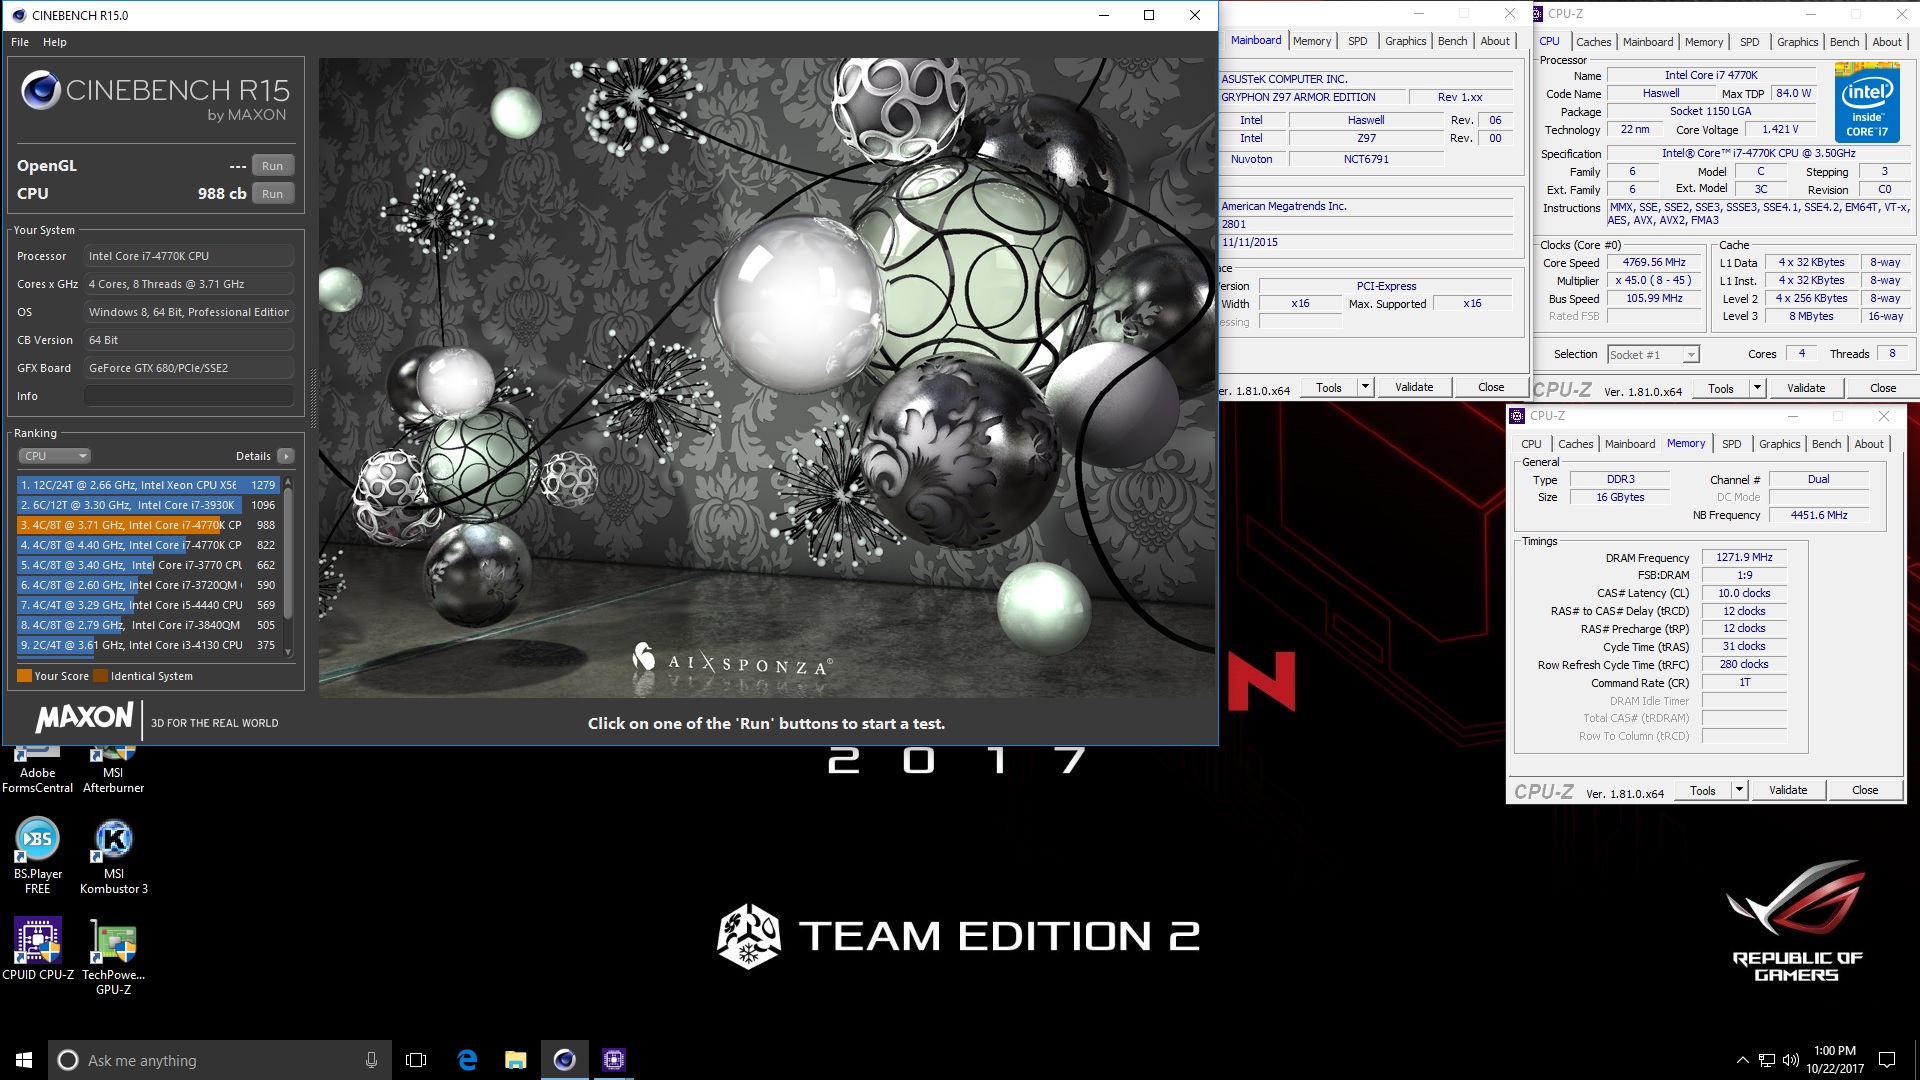Click the Windows Start button

24,1060
